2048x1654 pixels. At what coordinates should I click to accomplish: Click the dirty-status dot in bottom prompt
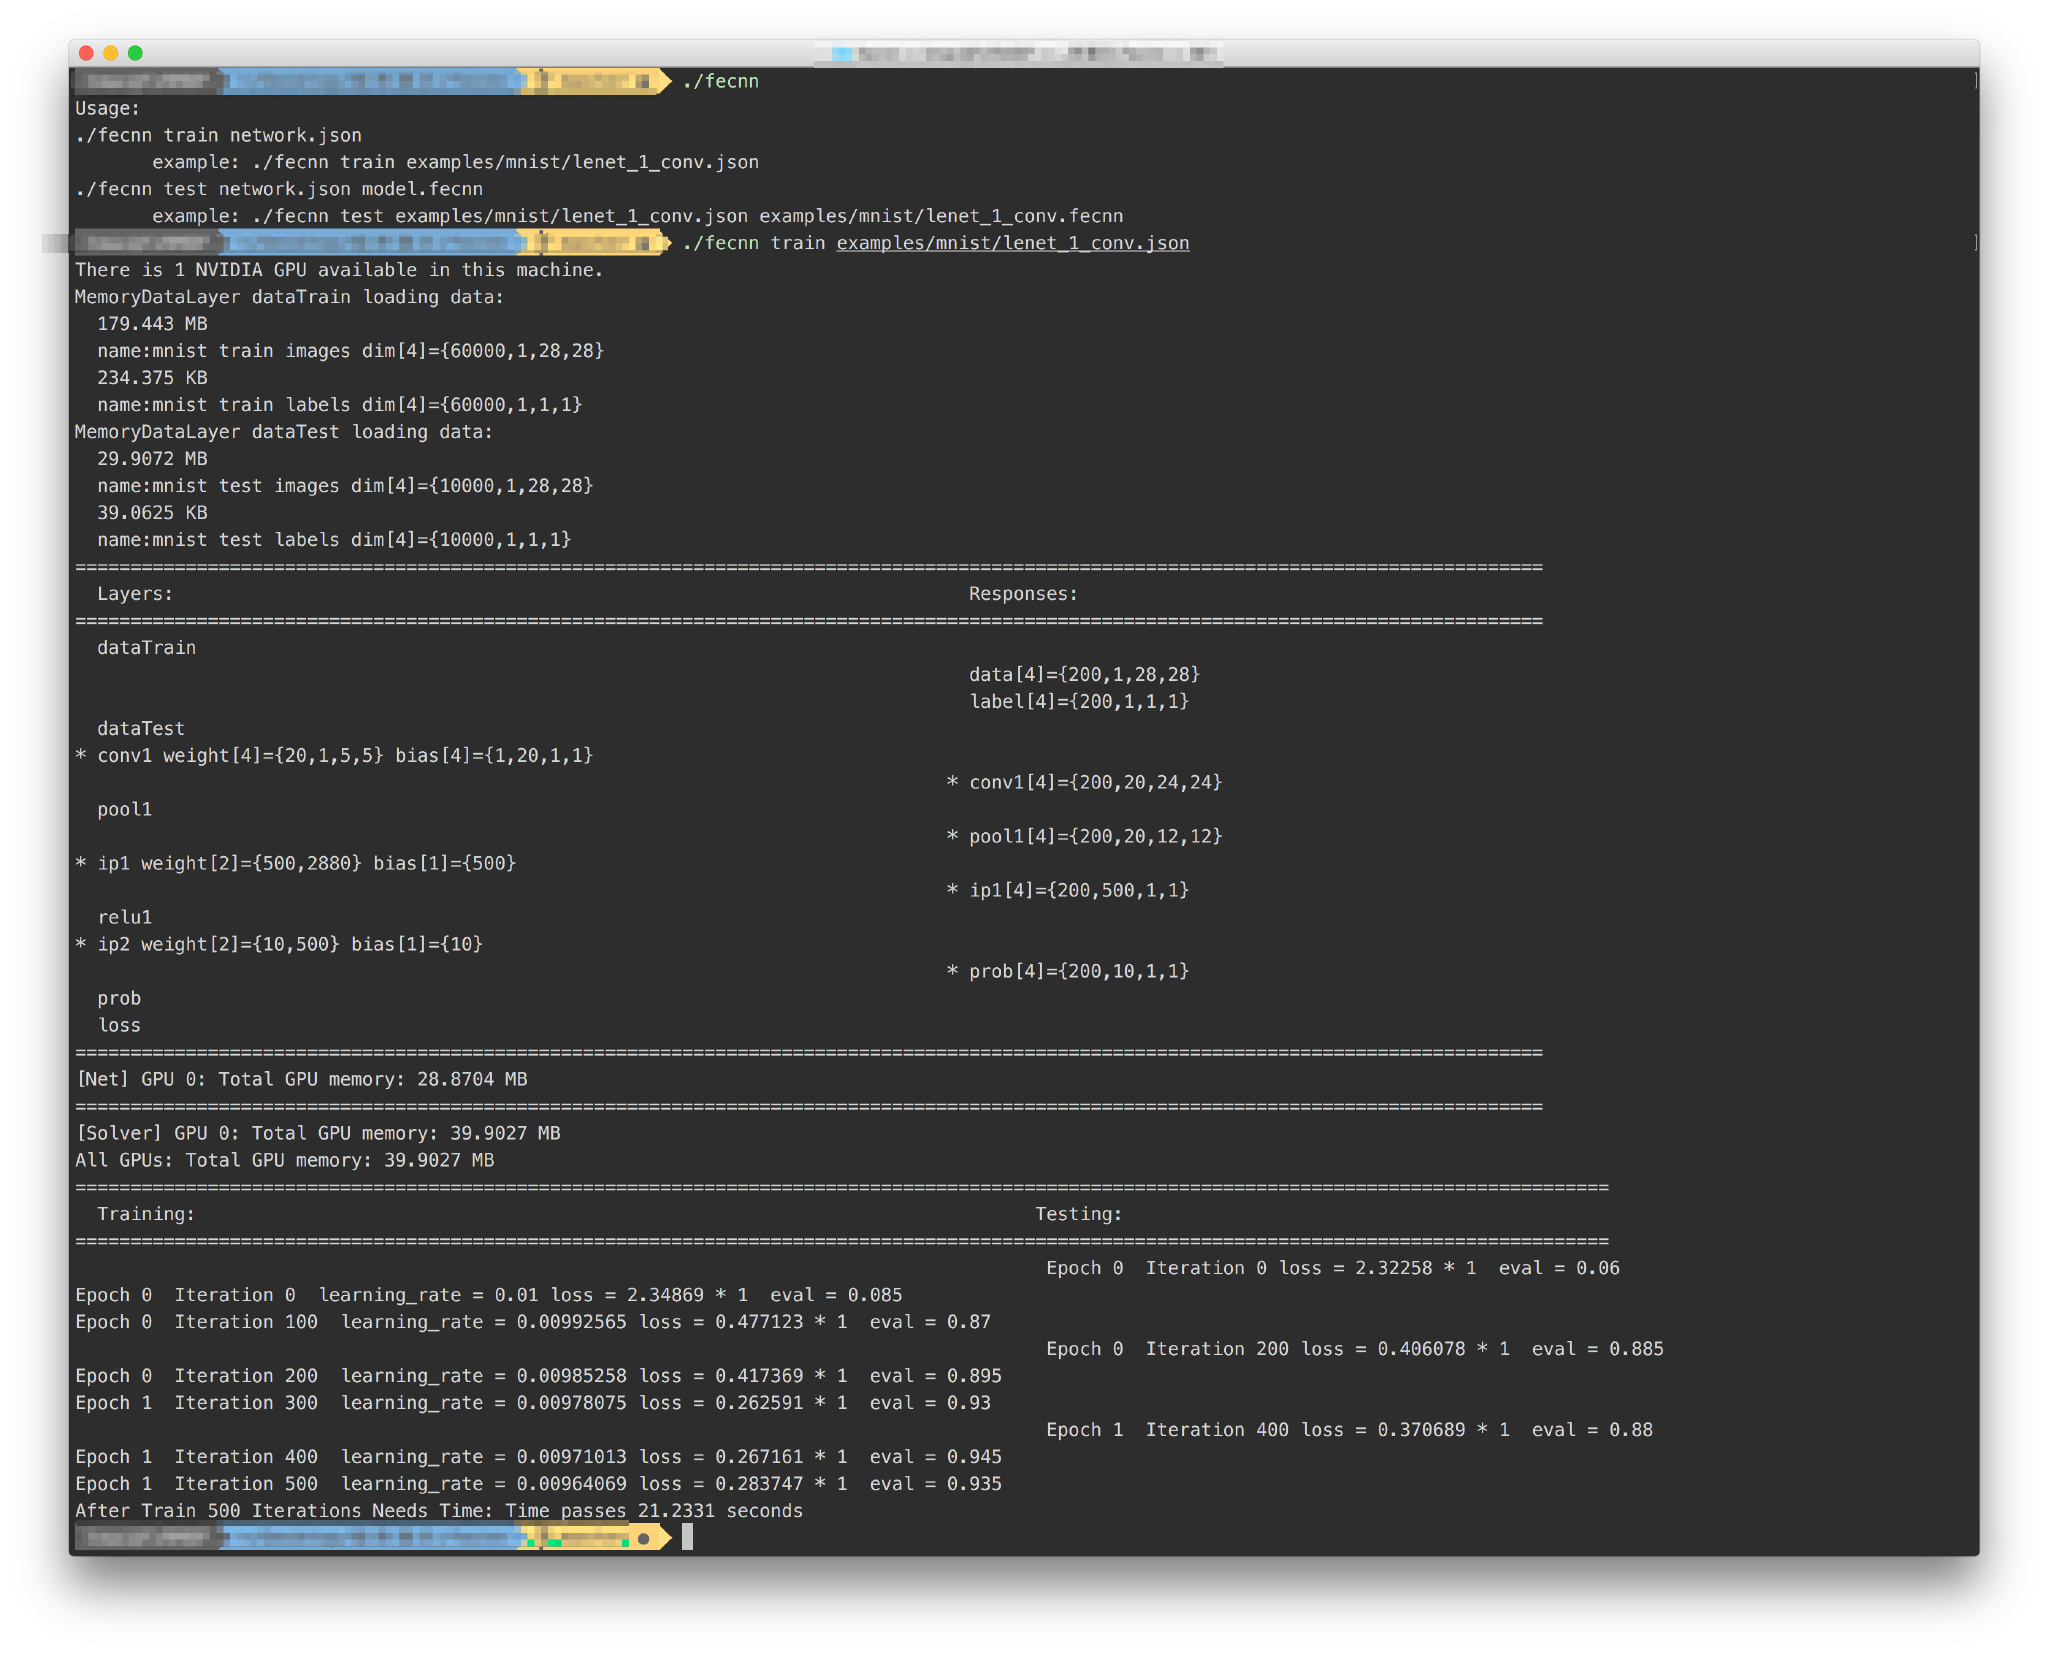coord(643,1538)
